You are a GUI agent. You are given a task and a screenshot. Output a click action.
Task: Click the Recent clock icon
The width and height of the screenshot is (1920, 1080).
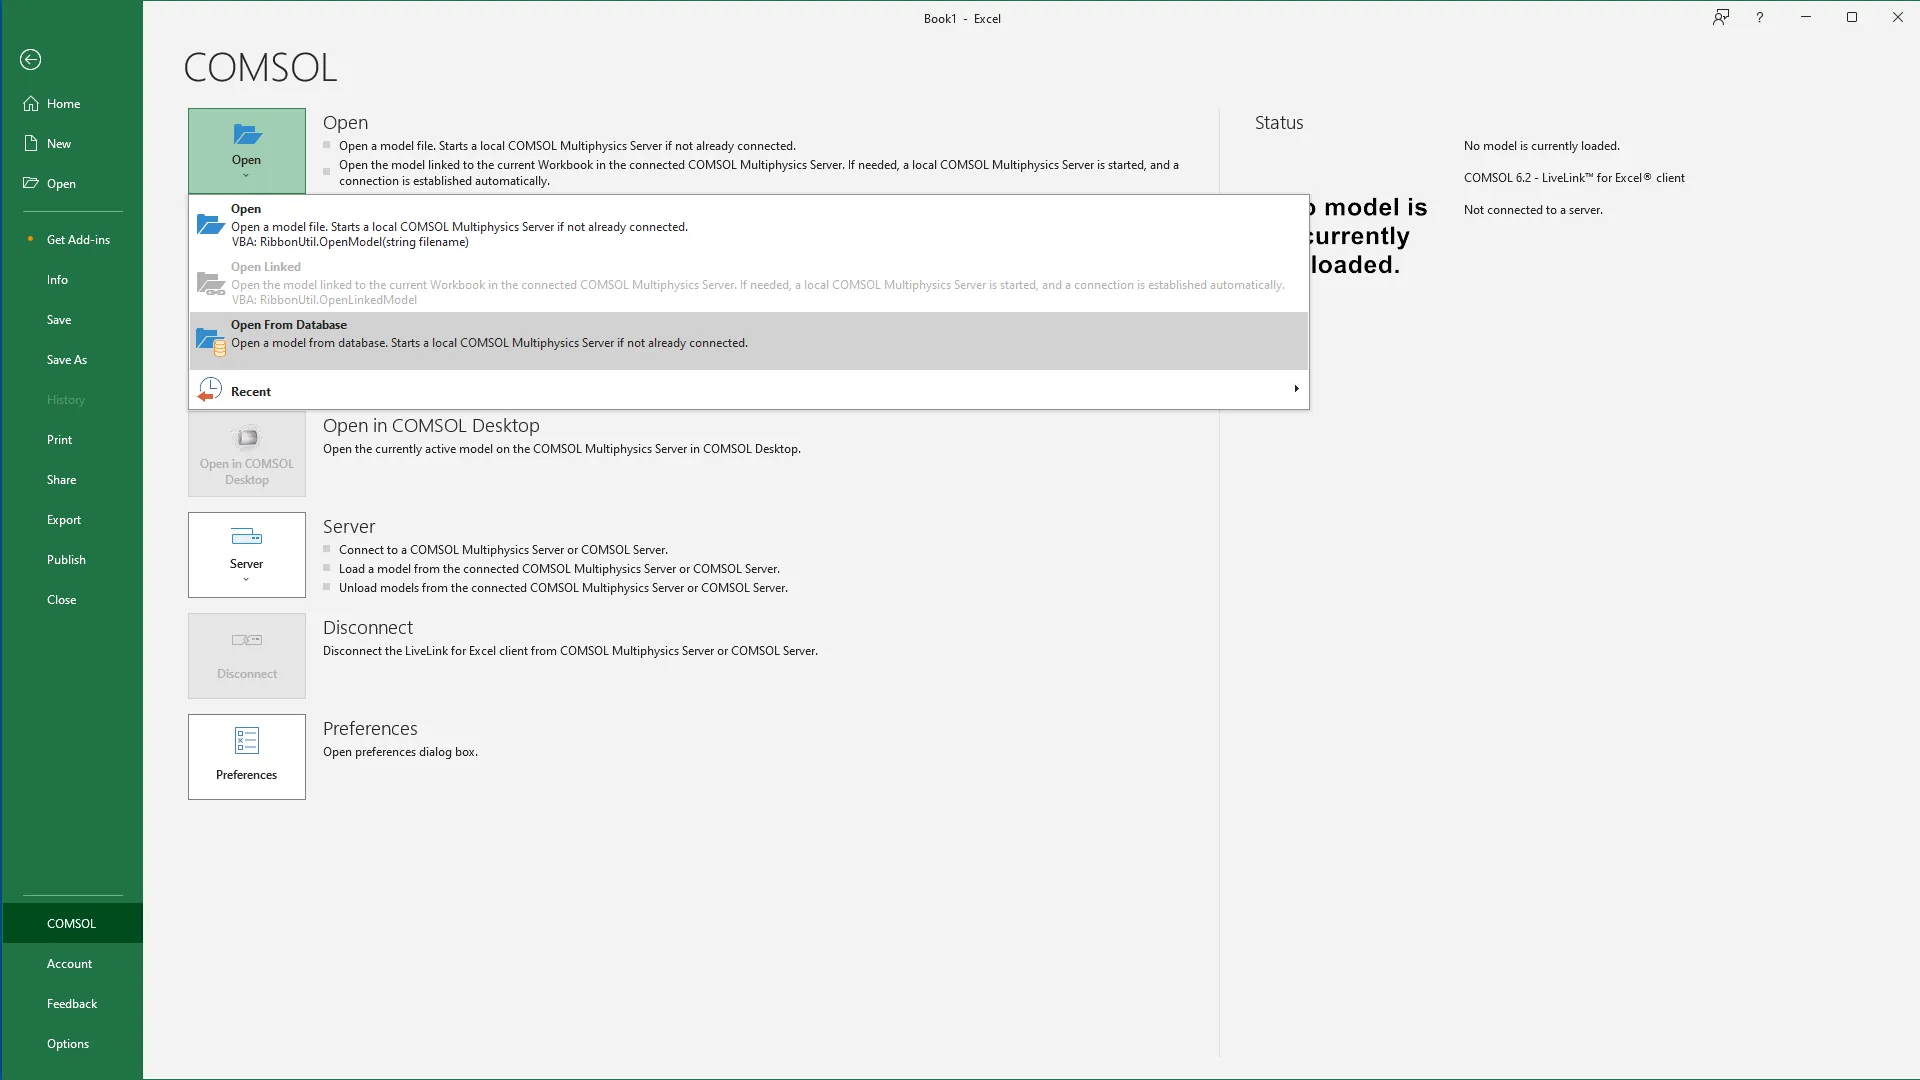(x=210, y=390)
